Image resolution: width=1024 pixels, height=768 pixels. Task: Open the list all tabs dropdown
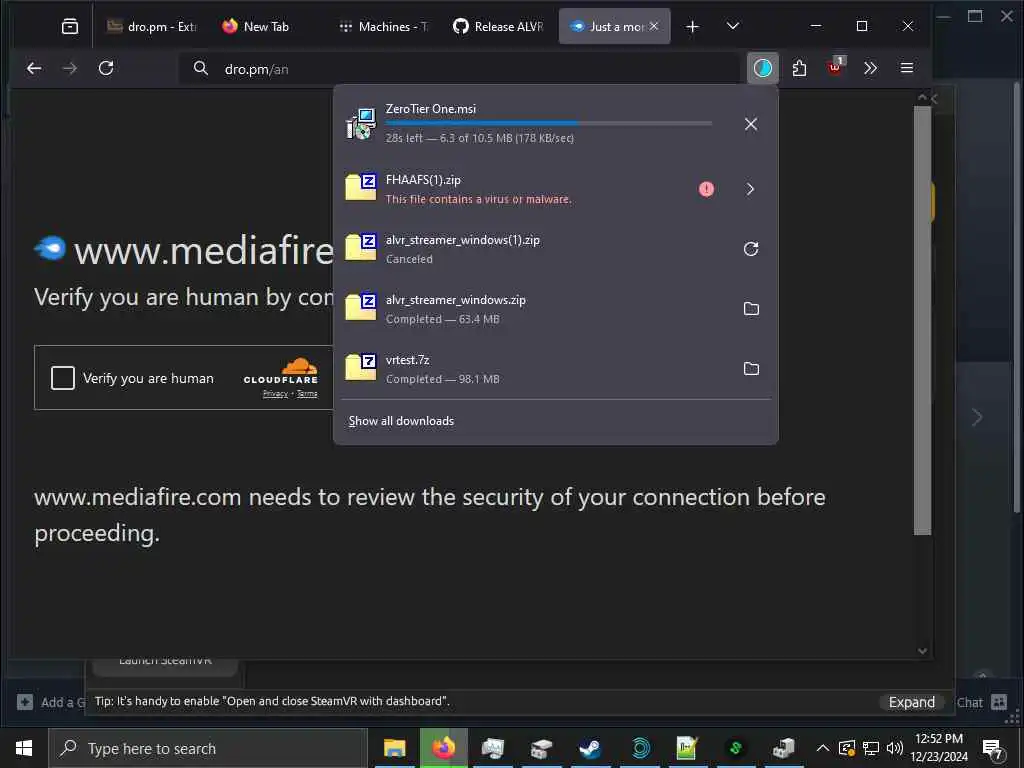click(733, 26)
